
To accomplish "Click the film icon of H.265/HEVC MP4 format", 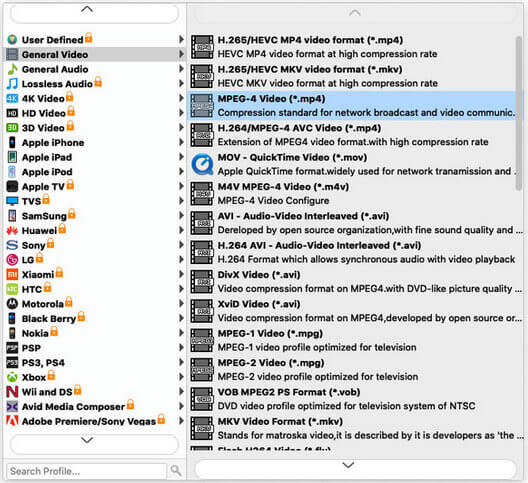I will click(x=202, y=47).
